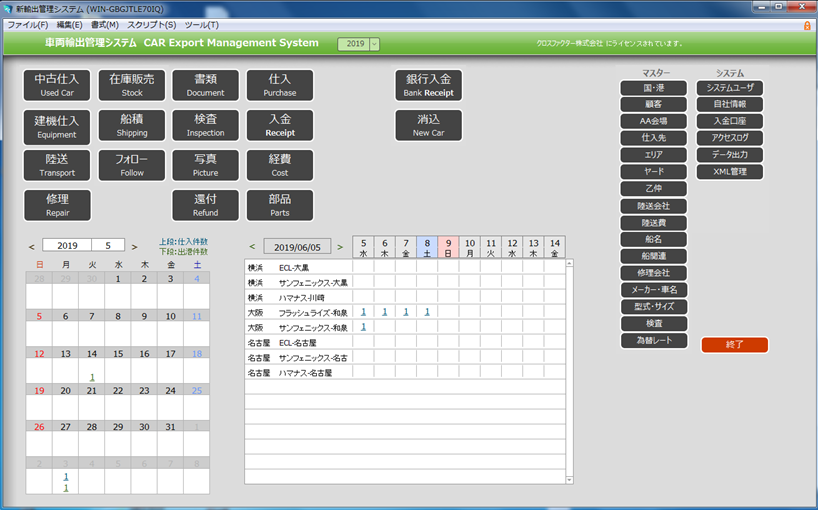Screen dimensions: 818x510
Task: Open the スクリプト(S) menu
Action: pyautogui.click(x=152, y=25)
